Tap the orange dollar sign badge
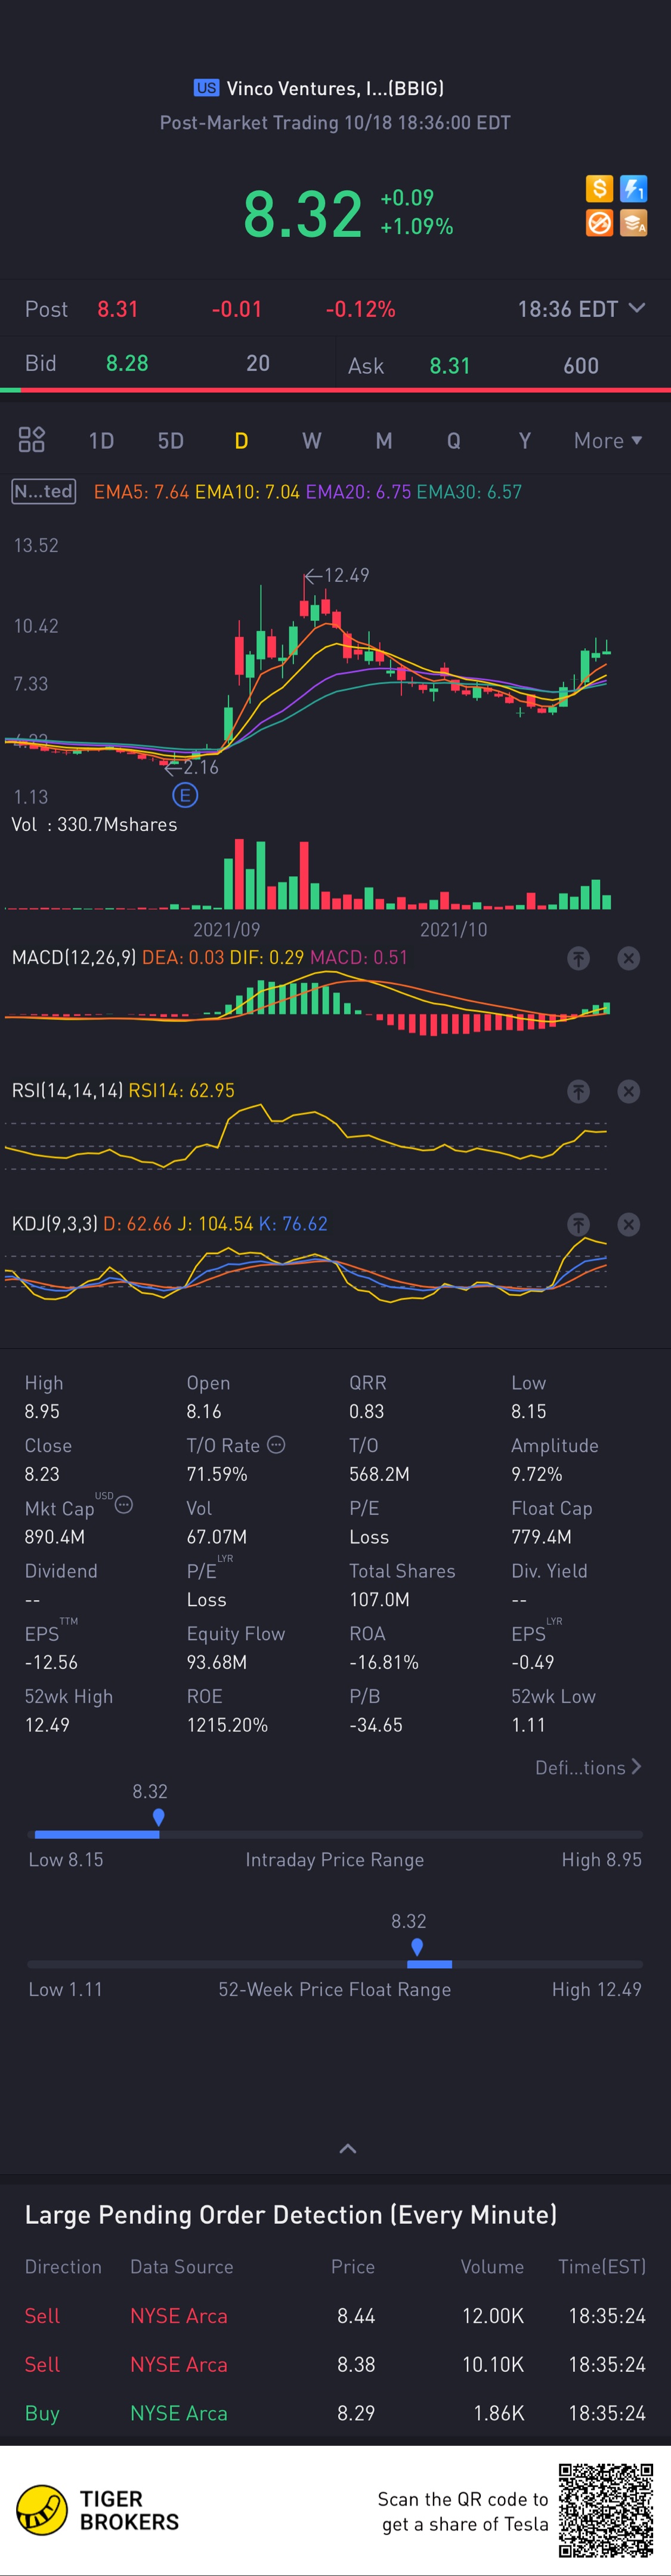671x2576 pixels. point(599,188)
